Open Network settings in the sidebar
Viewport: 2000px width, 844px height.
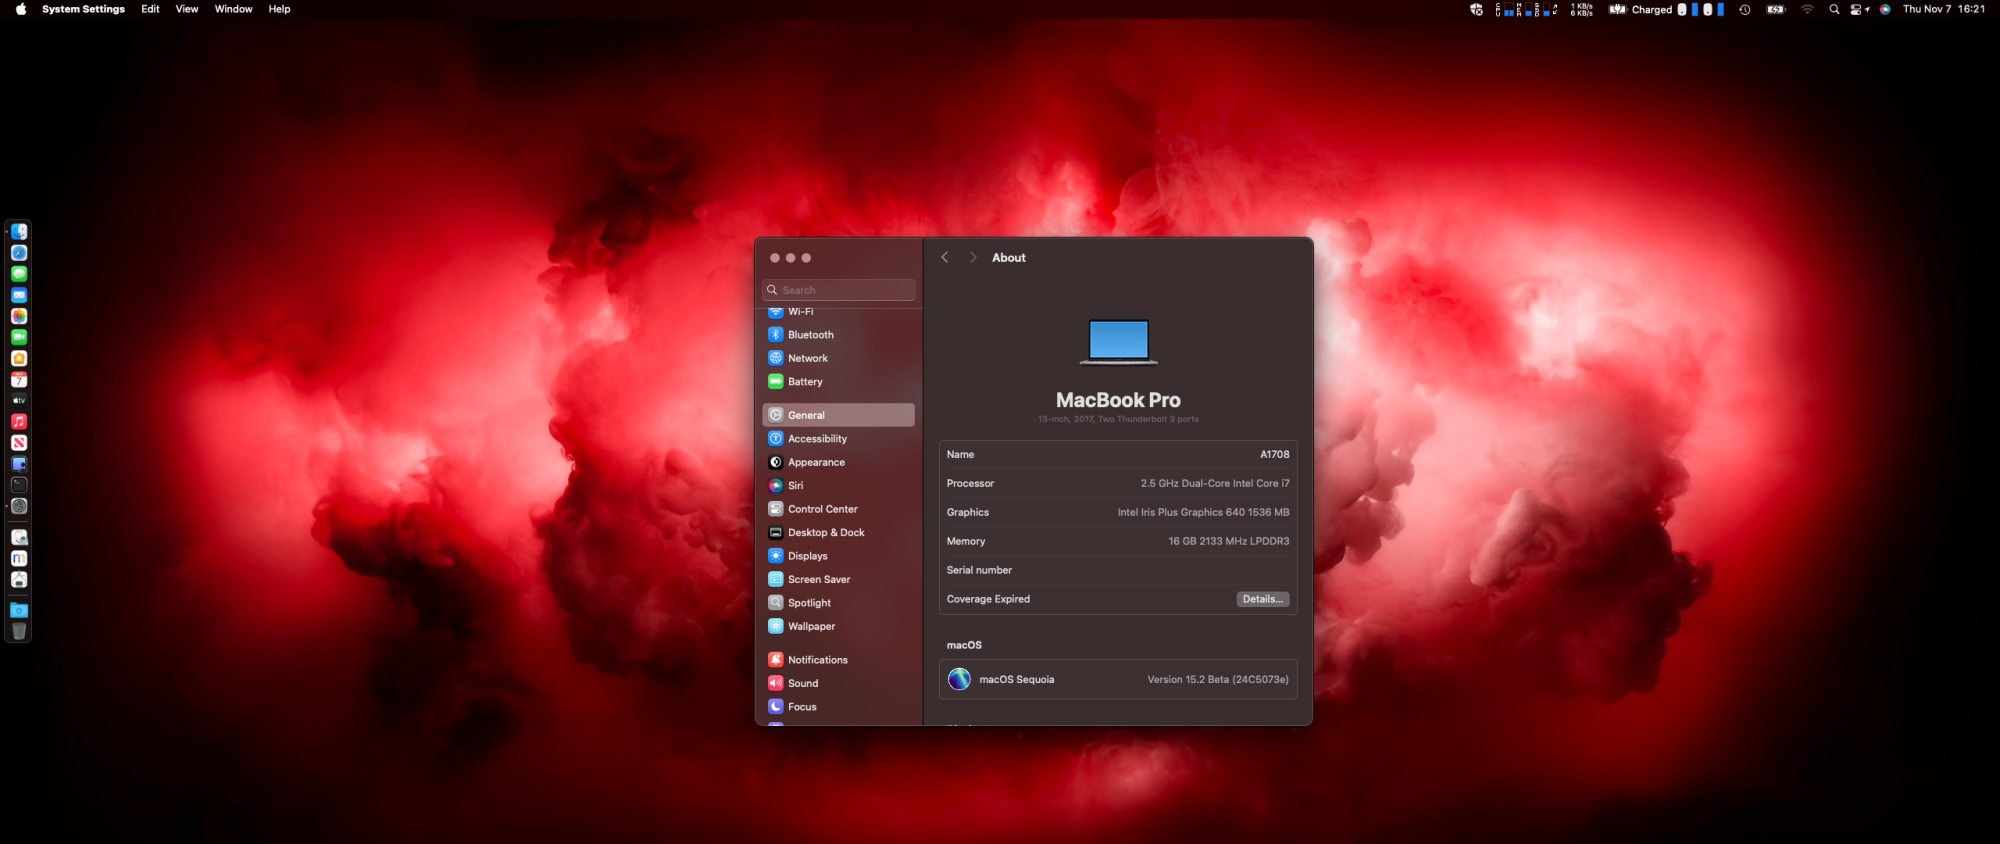(x=838, y=358)
